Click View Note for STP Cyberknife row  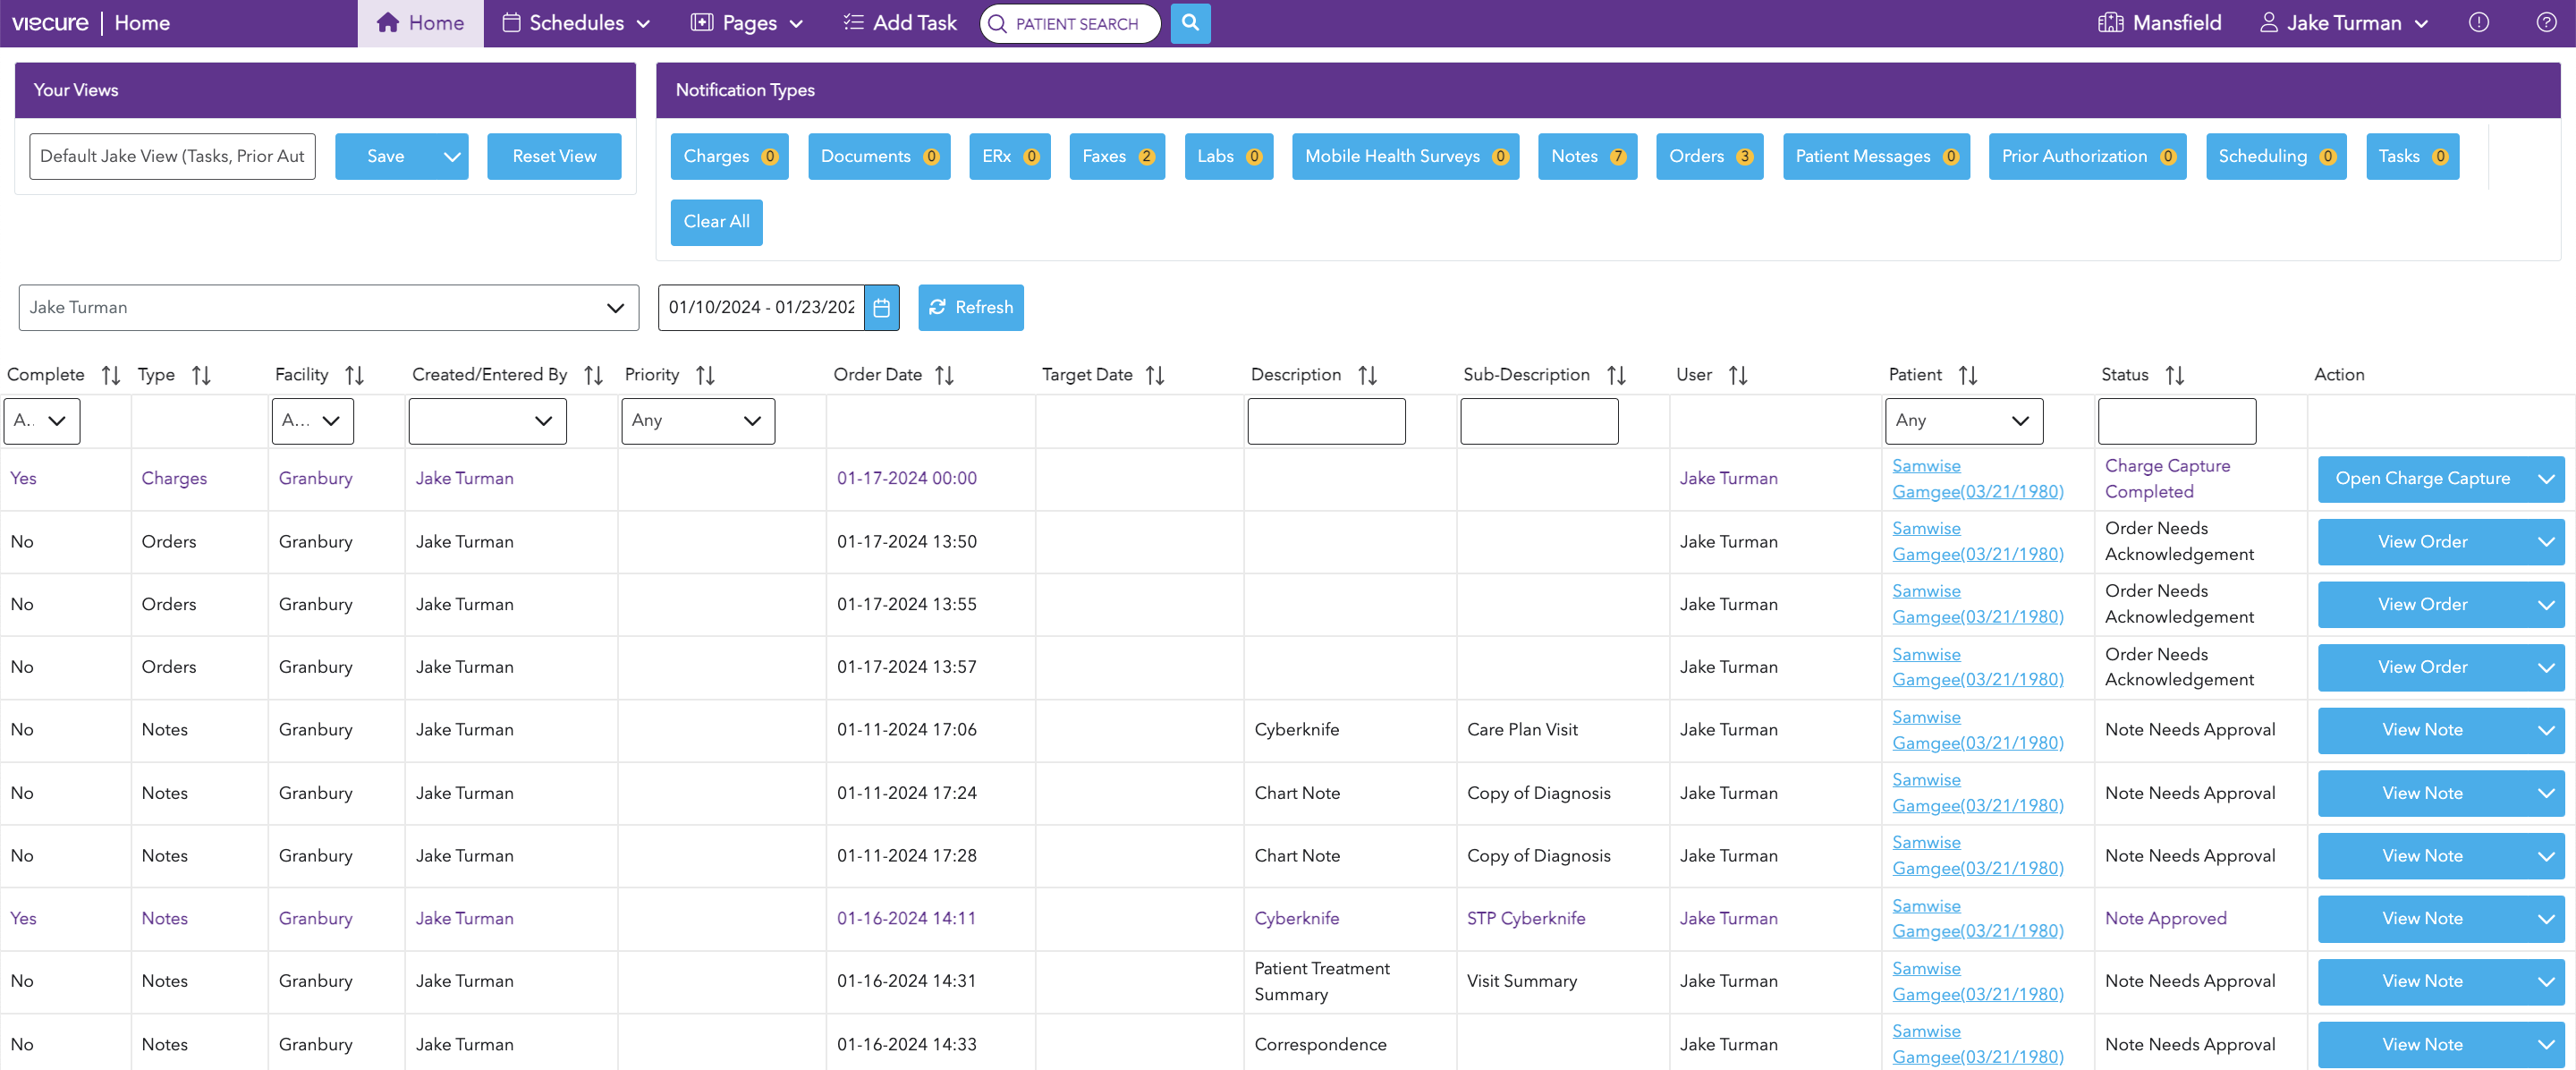click(2422, 919)
